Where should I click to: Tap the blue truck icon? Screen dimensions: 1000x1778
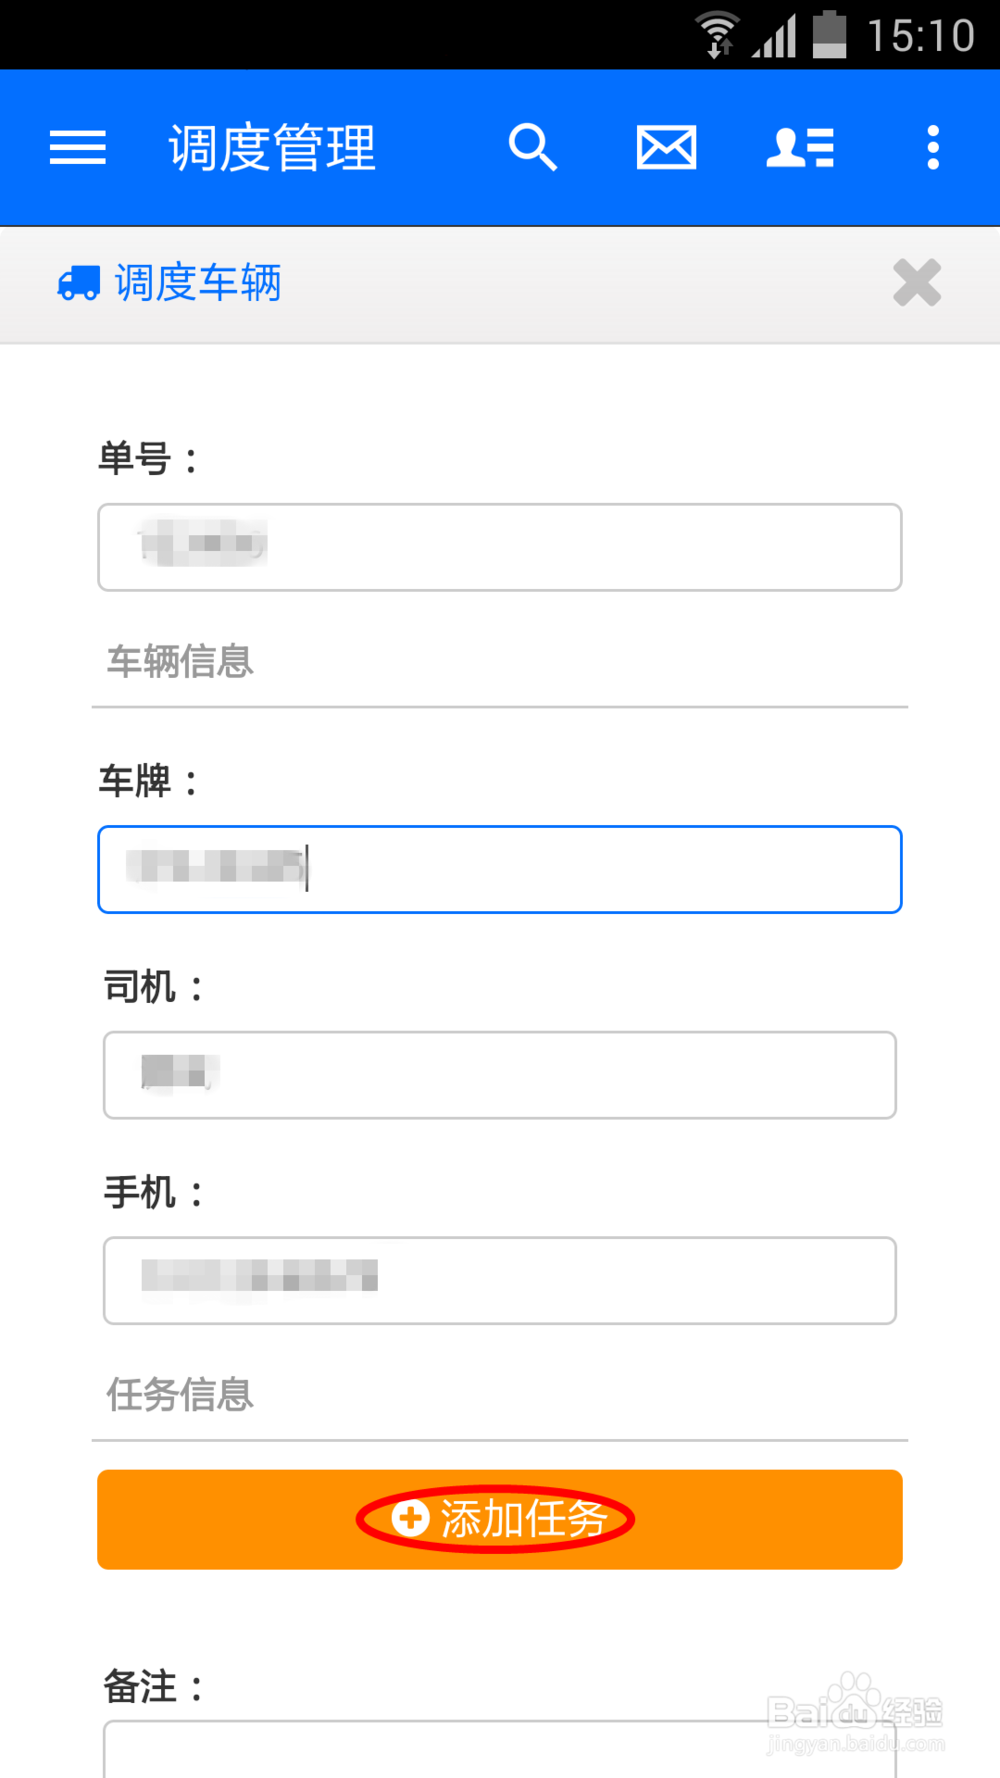pos(79,283)
